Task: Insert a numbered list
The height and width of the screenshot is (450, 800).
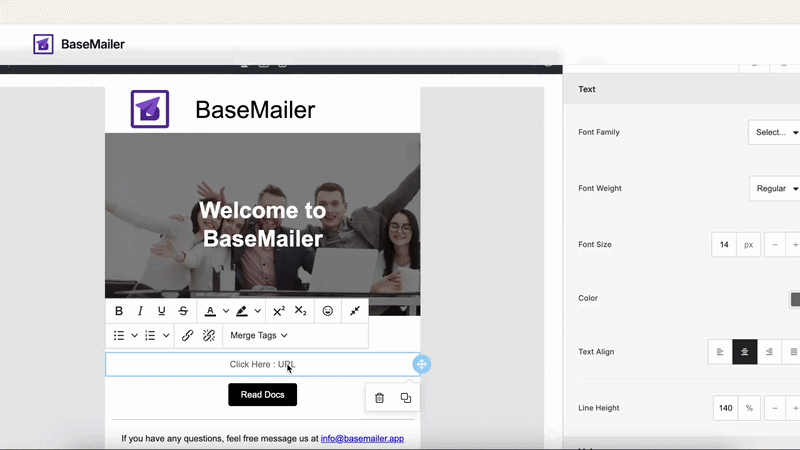Action: [150, 335]
